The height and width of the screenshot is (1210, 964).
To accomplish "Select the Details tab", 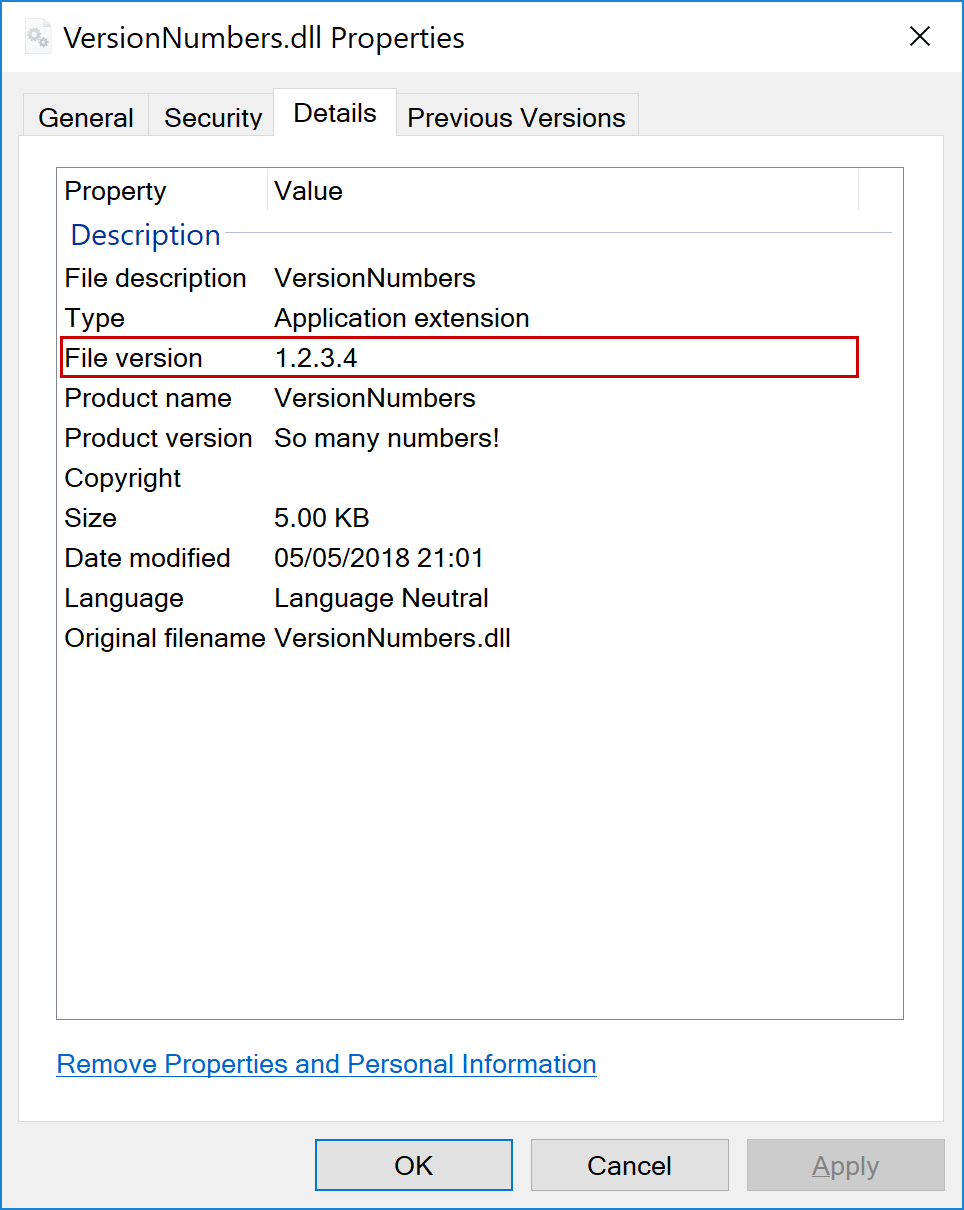I will pyautogui.click(x=335, y=113).
